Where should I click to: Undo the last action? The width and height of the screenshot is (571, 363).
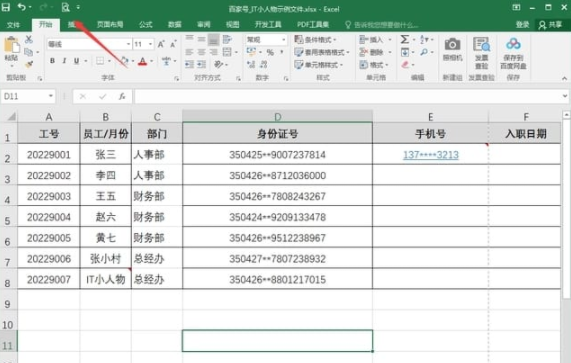[21, 7]
